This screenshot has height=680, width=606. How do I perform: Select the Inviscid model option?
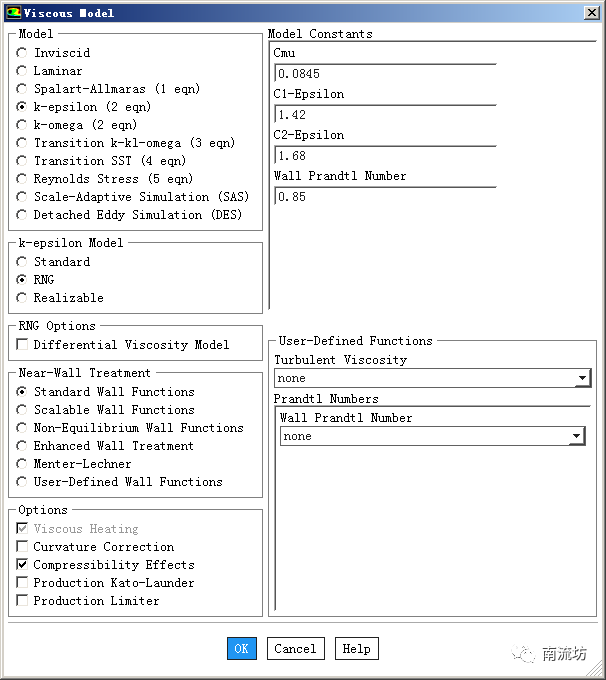coord(22,53)
